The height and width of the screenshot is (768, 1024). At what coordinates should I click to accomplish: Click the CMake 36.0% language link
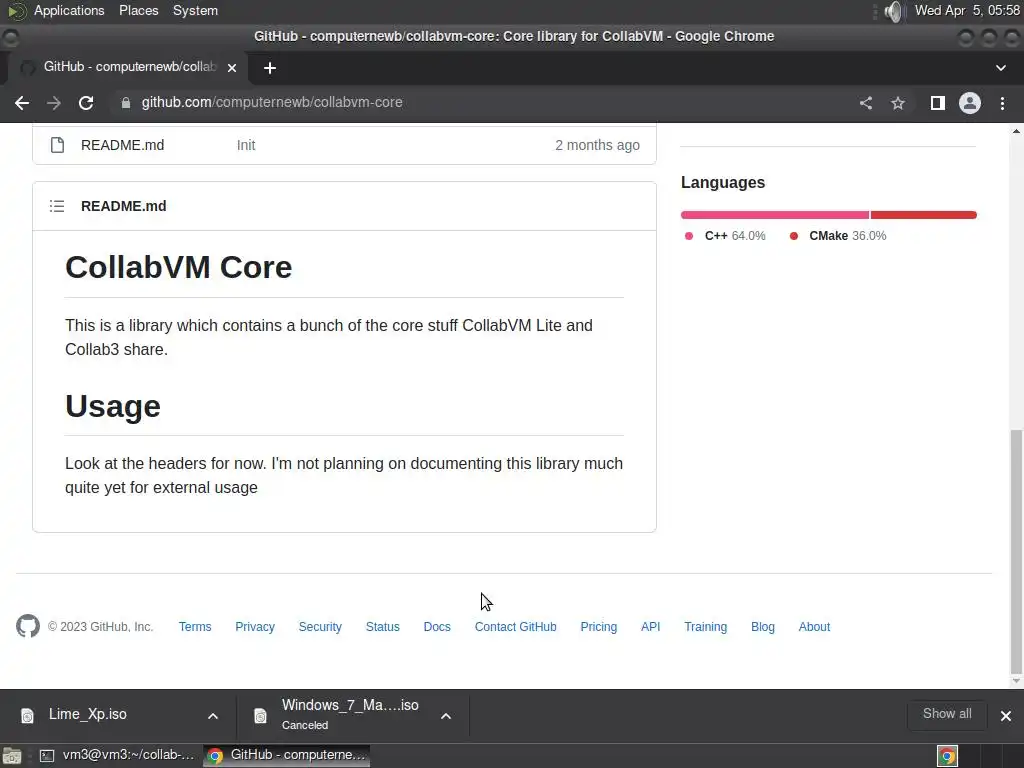click(x=838, y=236)
